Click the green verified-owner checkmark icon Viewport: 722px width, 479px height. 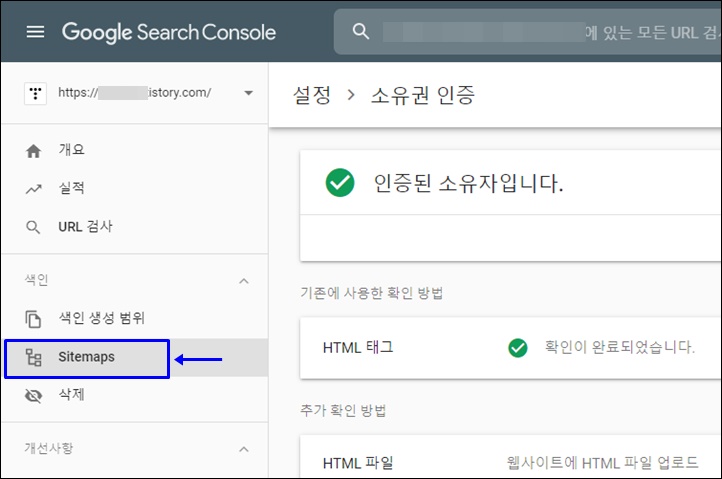(x=340, y=182)
